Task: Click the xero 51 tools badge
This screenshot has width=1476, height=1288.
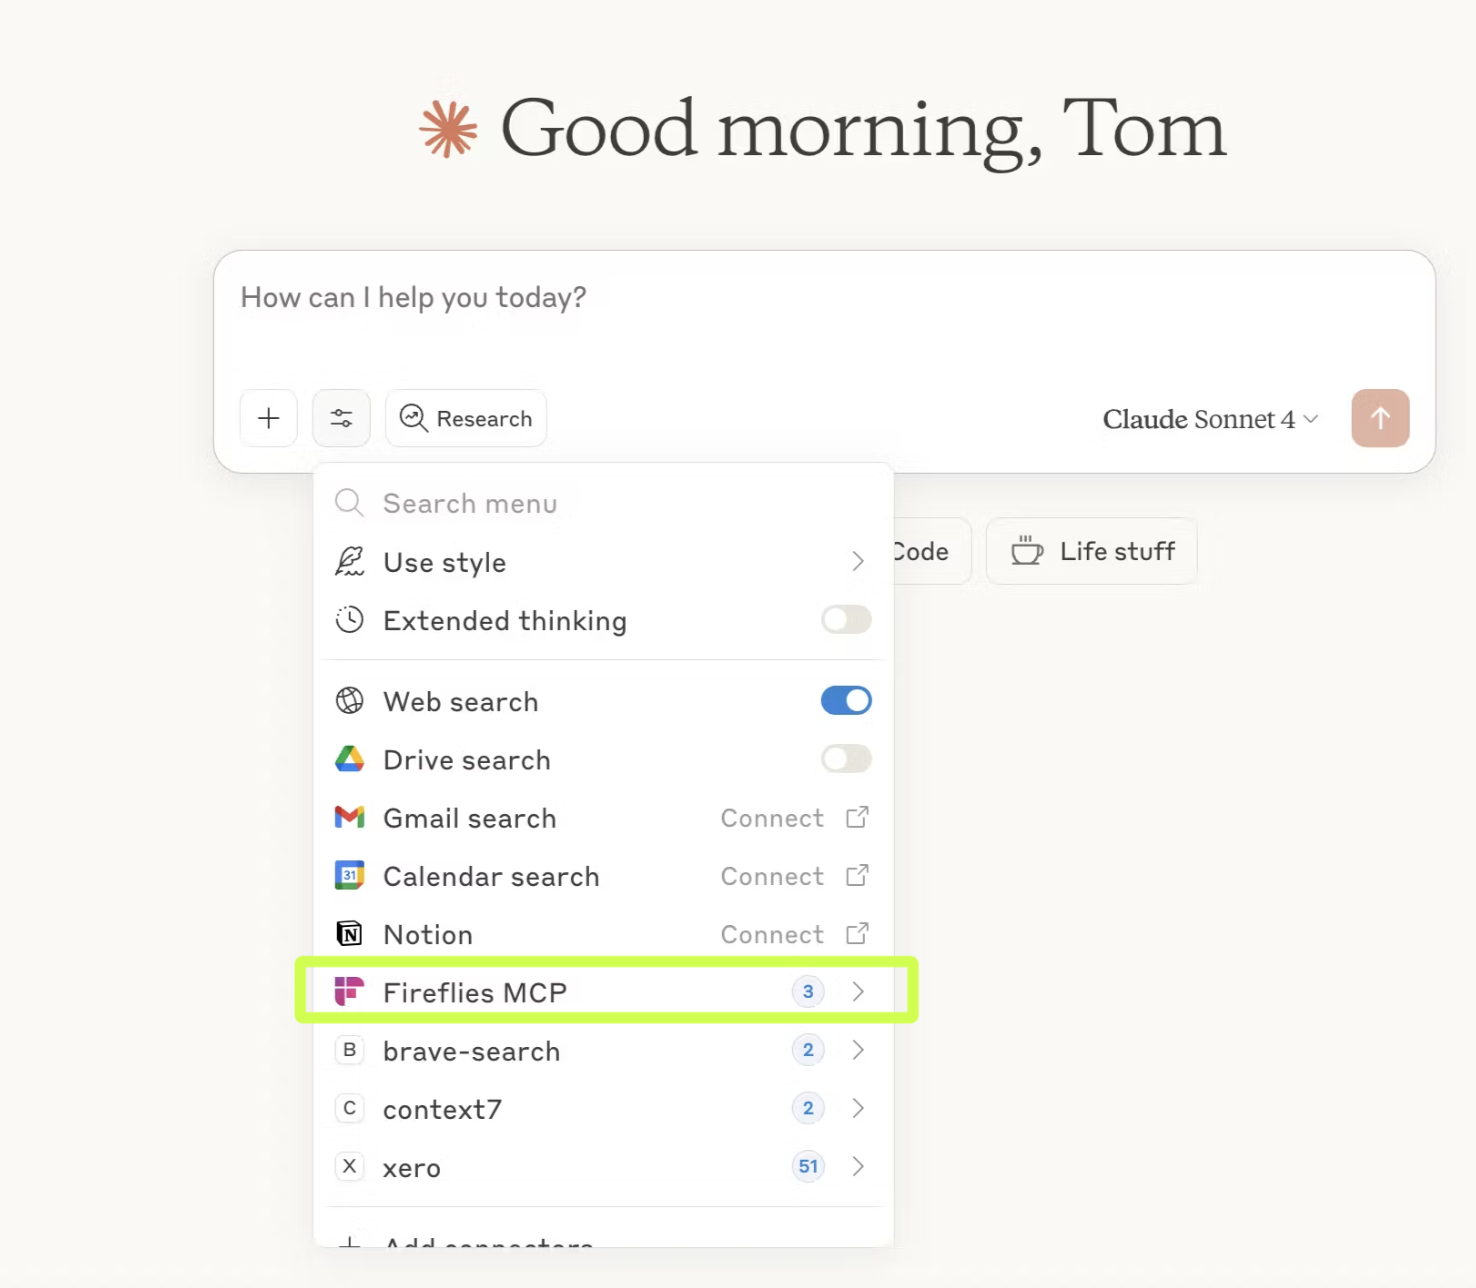Action: [808, 1166]
